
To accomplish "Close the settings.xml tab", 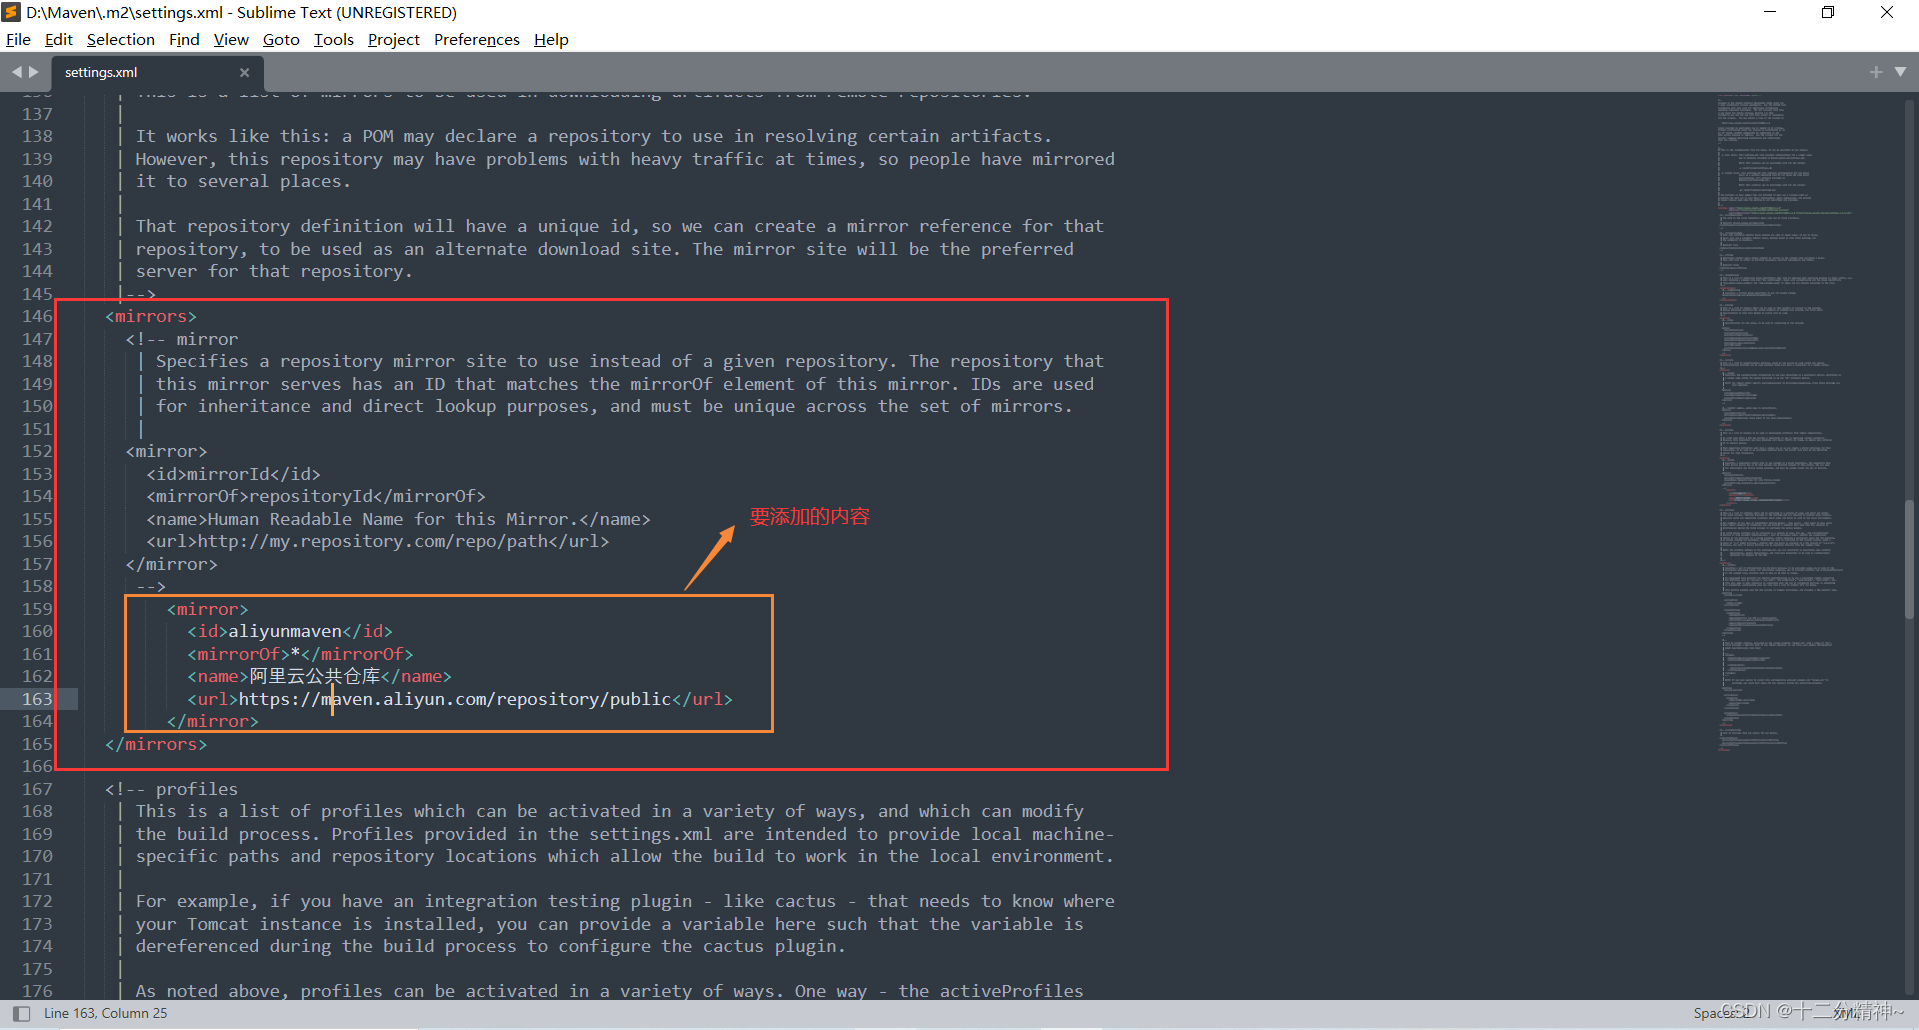I will click(x=244, y=73).
